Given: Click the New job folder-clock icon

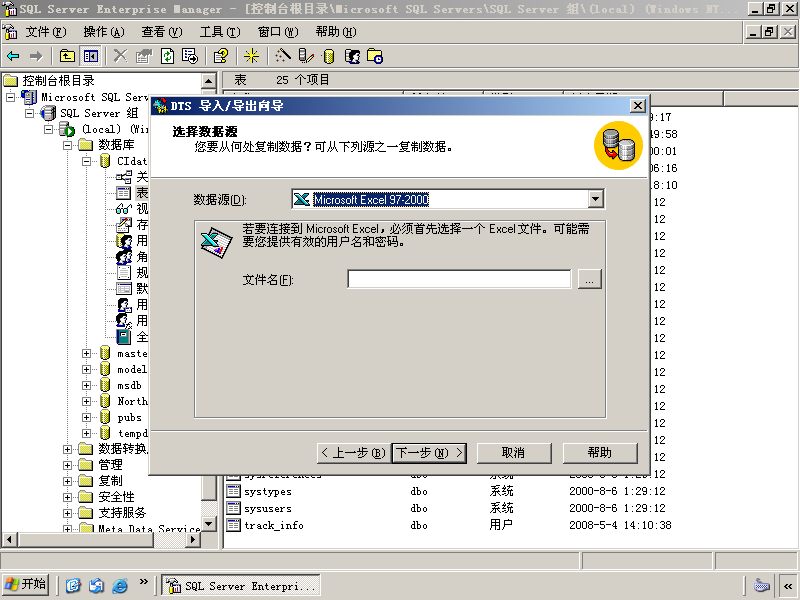Looking at the screenshot, I should [375, 56].
